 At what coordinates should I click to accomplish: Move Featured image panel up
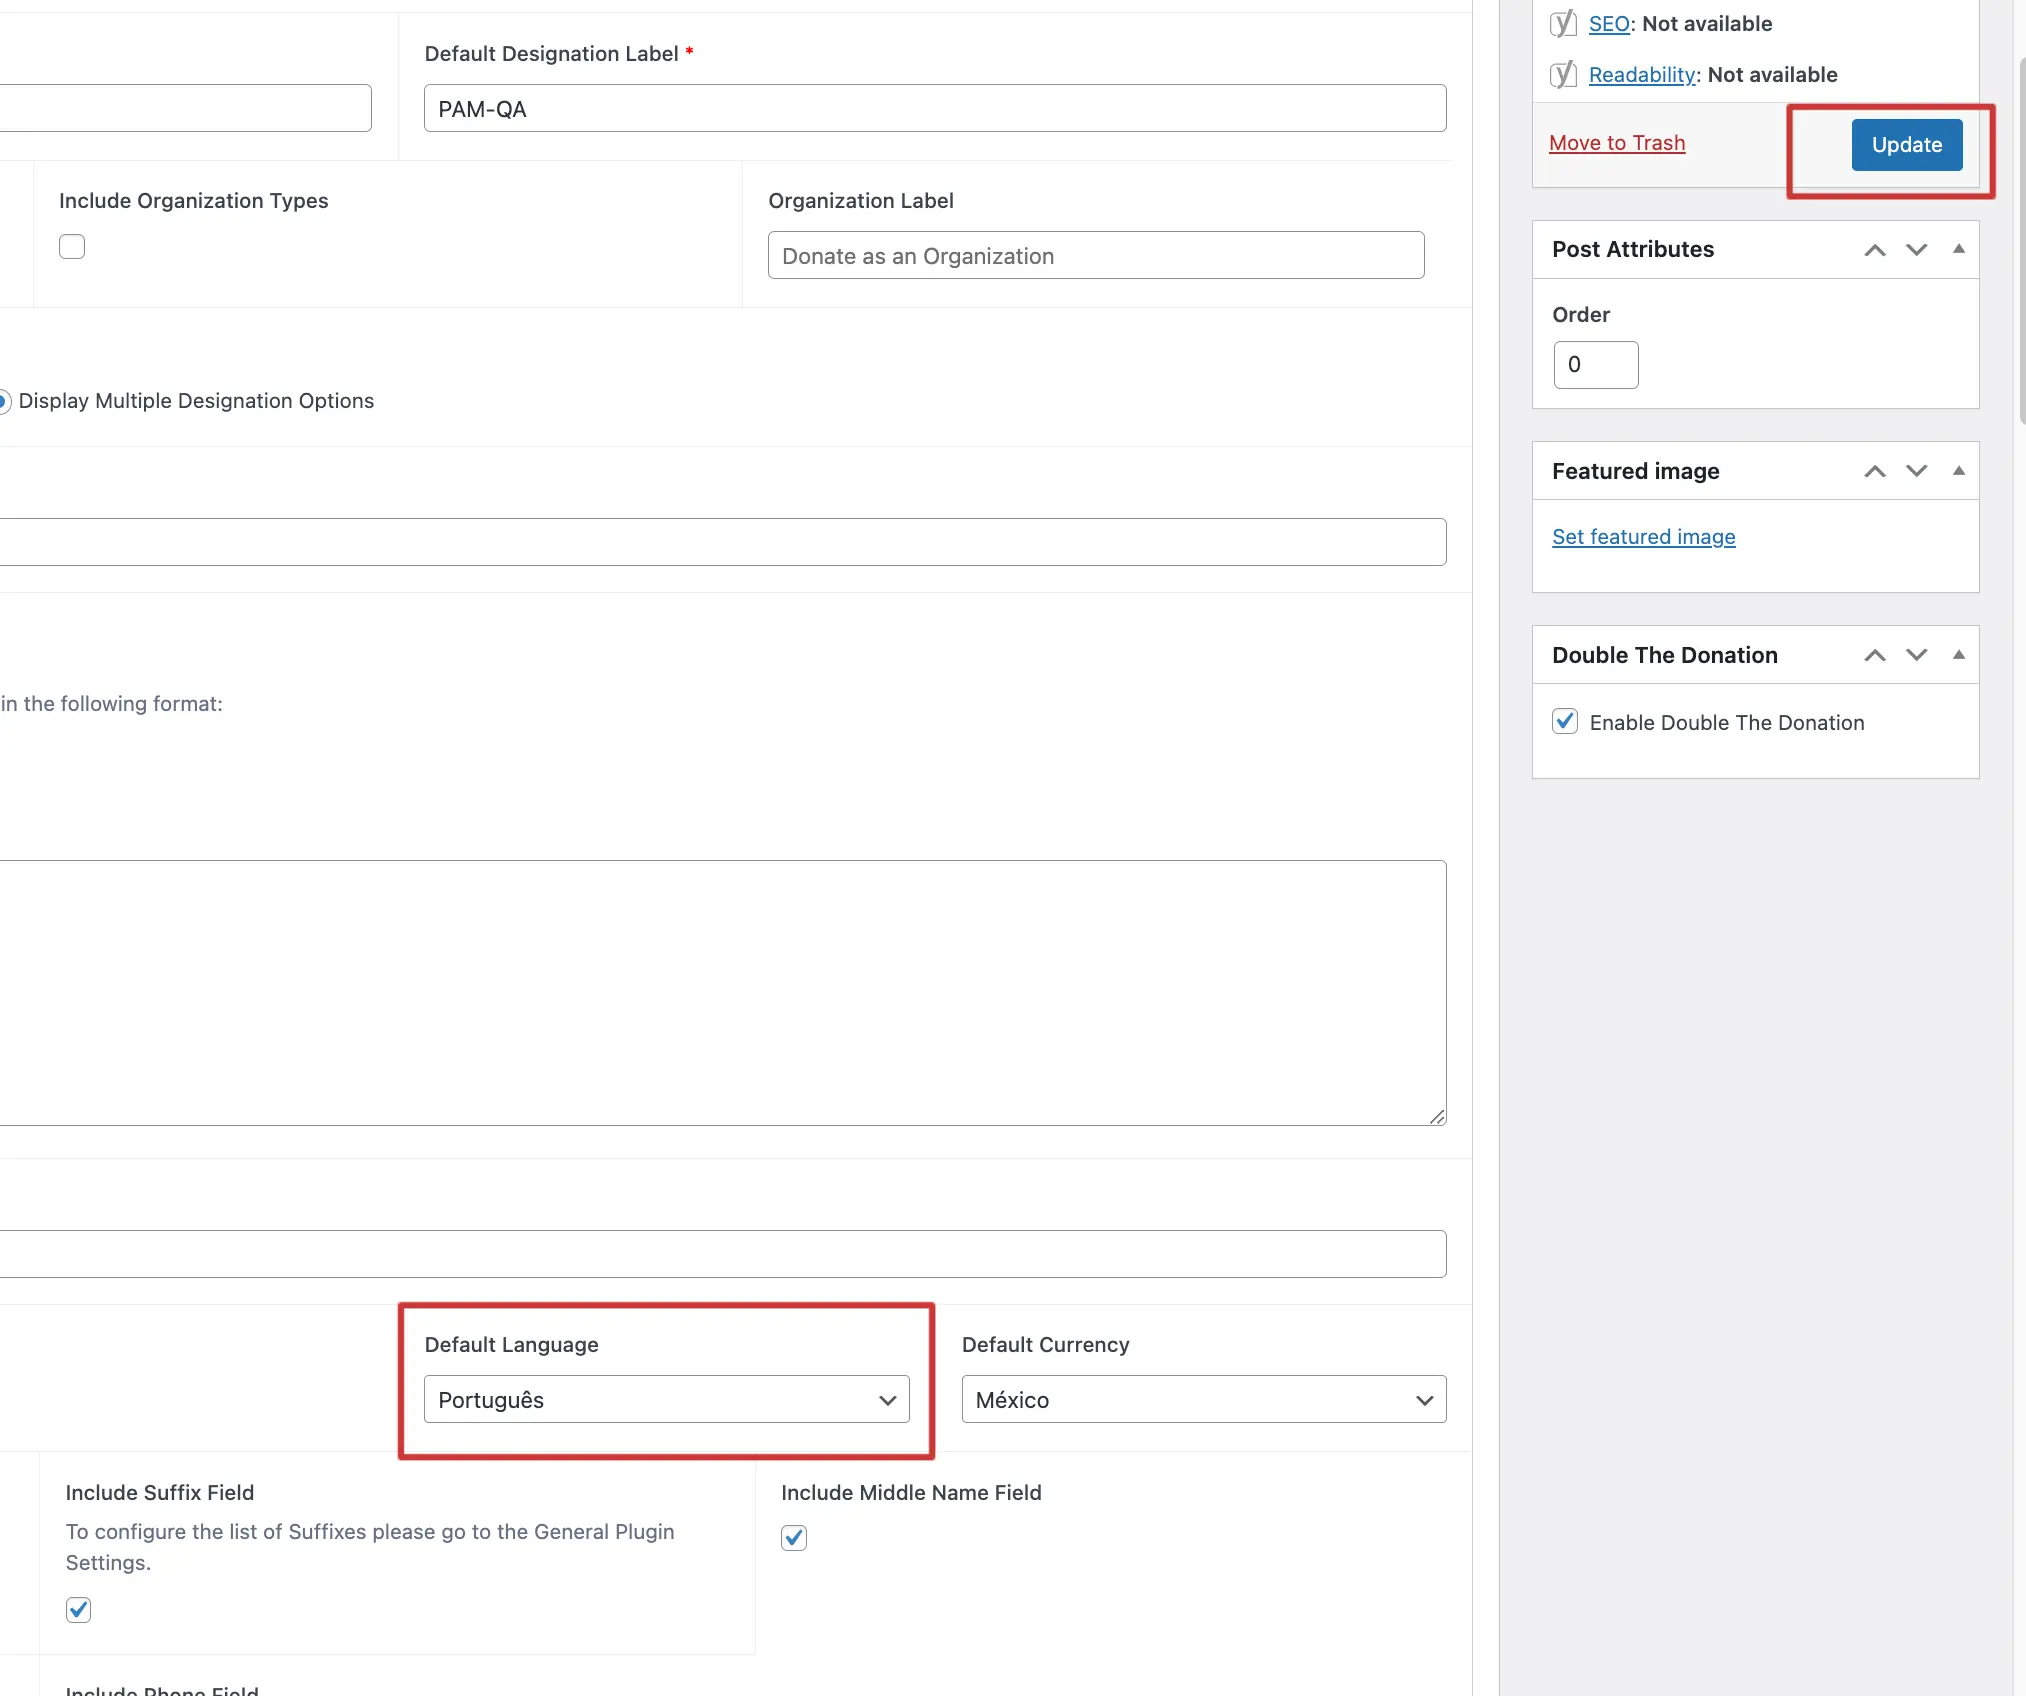point(1874,471)
